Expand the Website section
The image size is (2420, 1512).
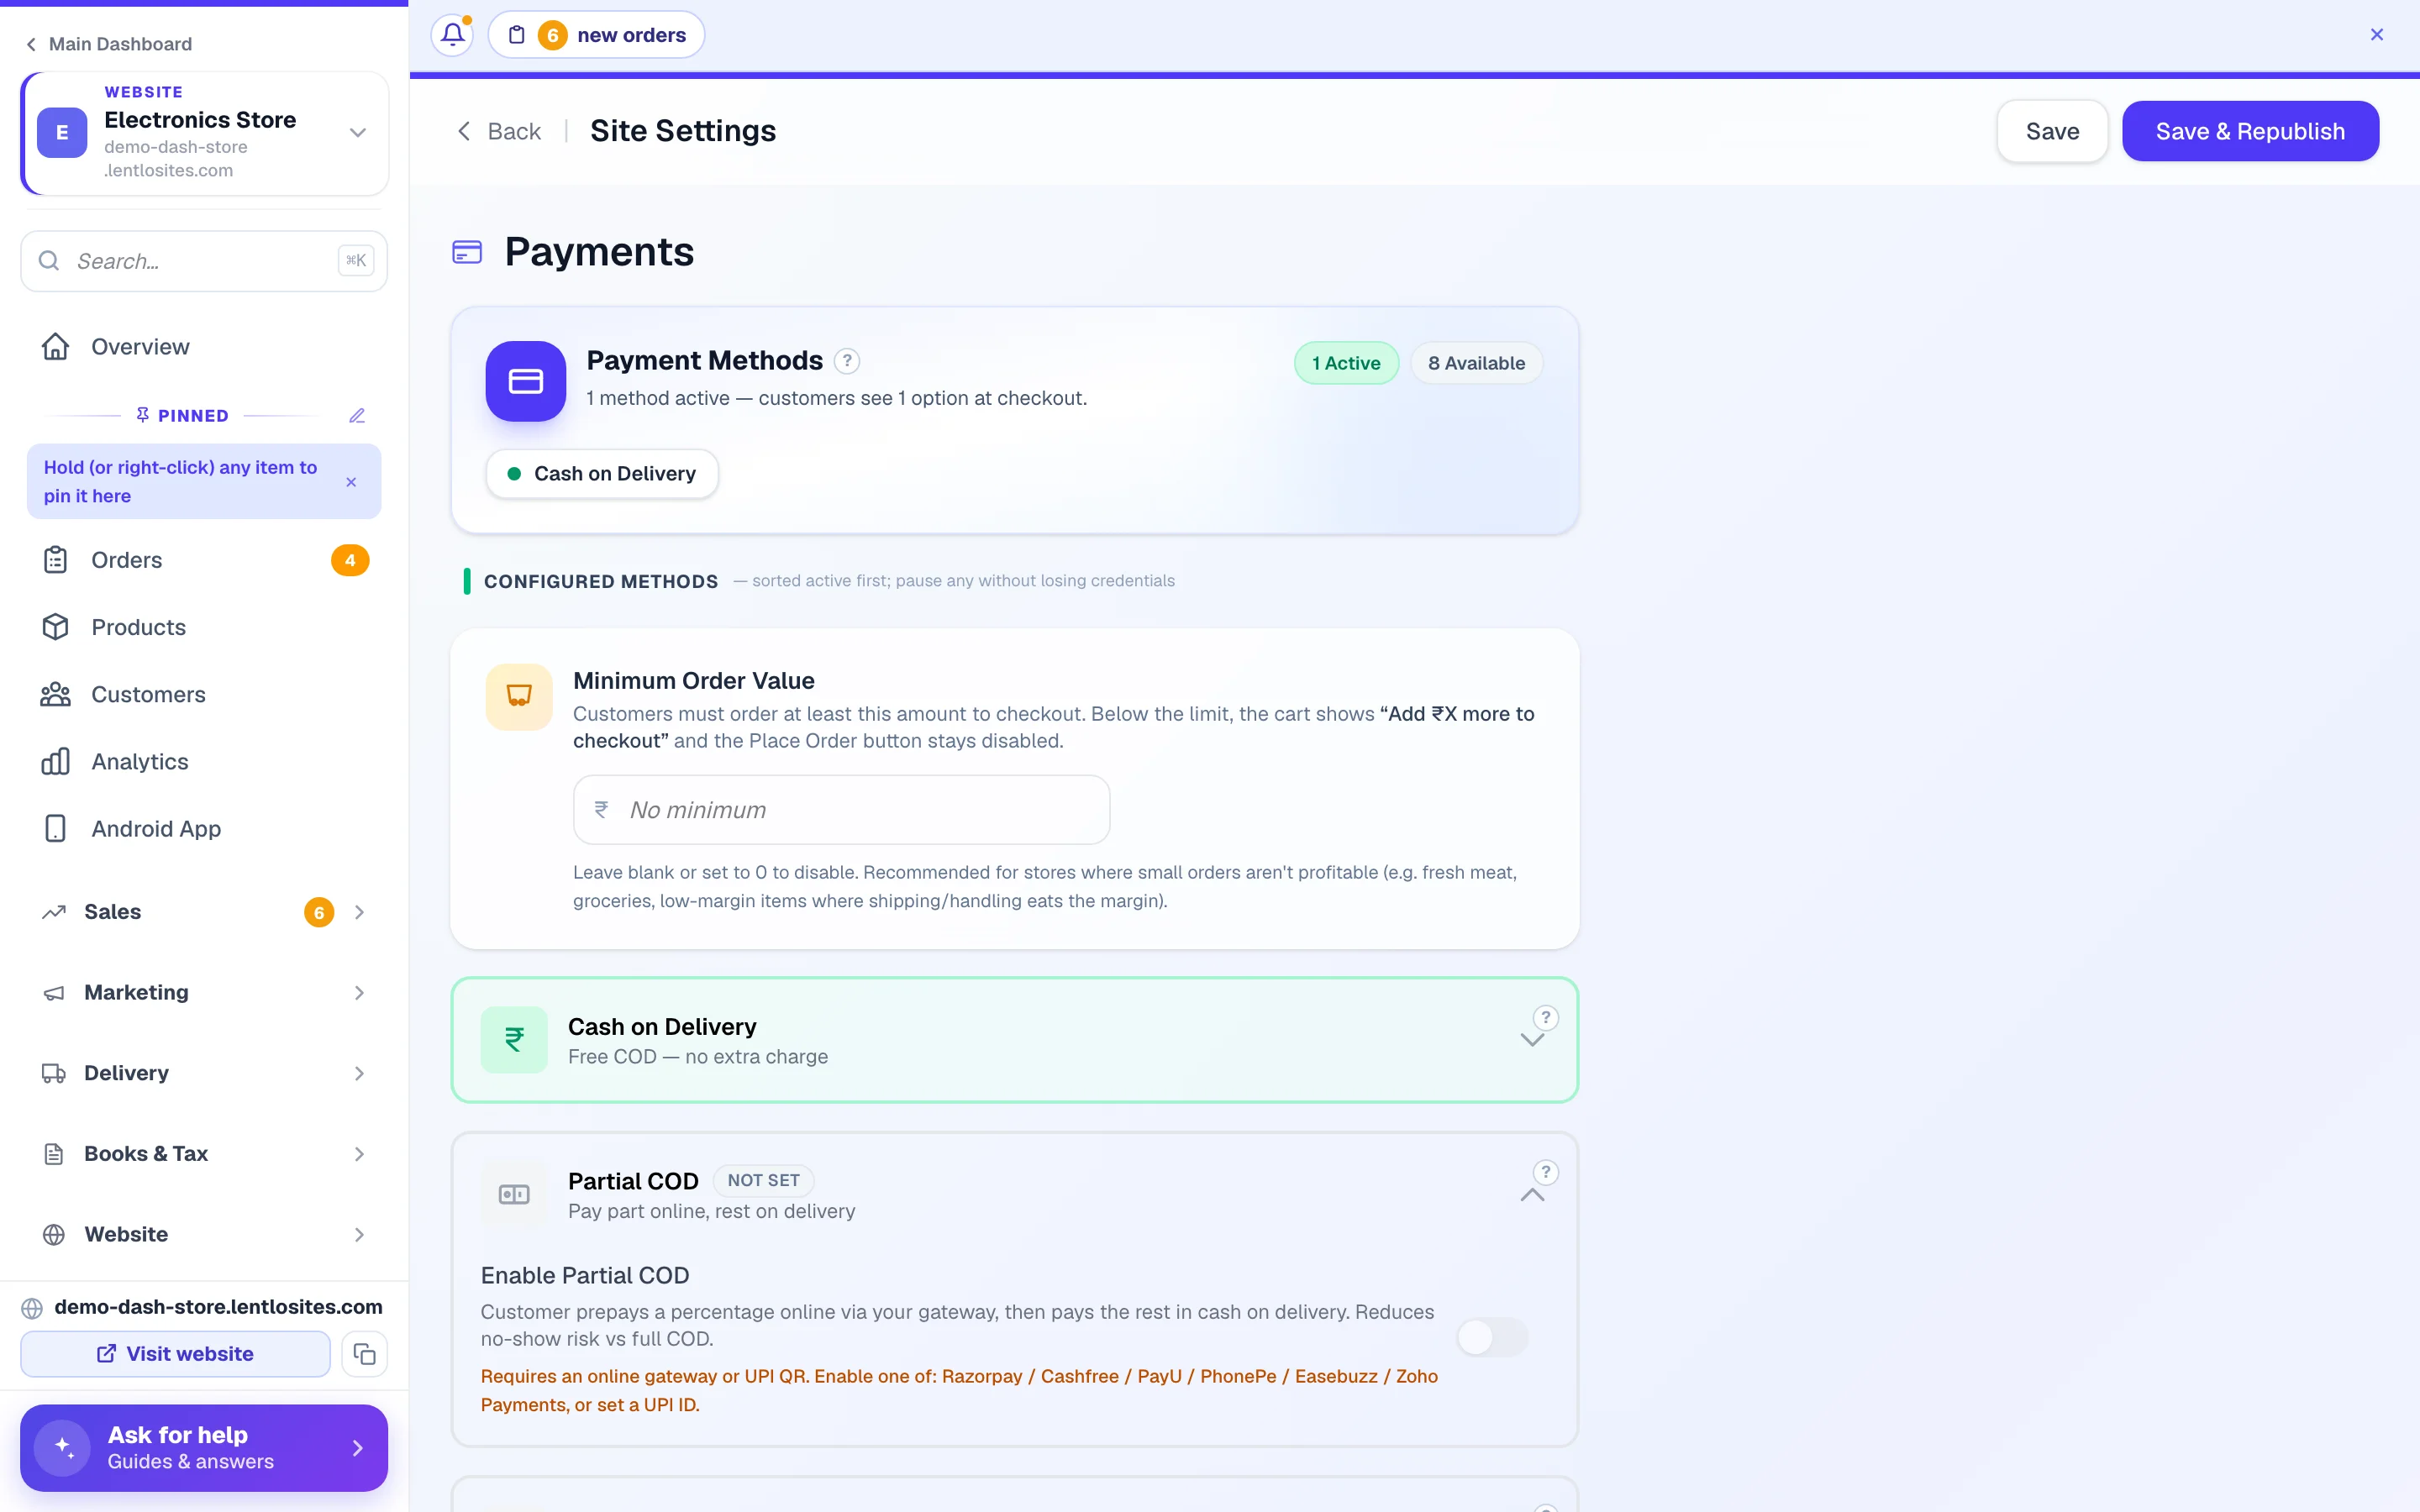coord(204,1235)
